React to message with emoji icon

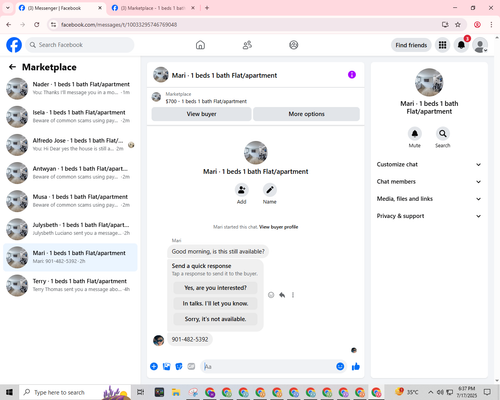click(x=271, y=295)
